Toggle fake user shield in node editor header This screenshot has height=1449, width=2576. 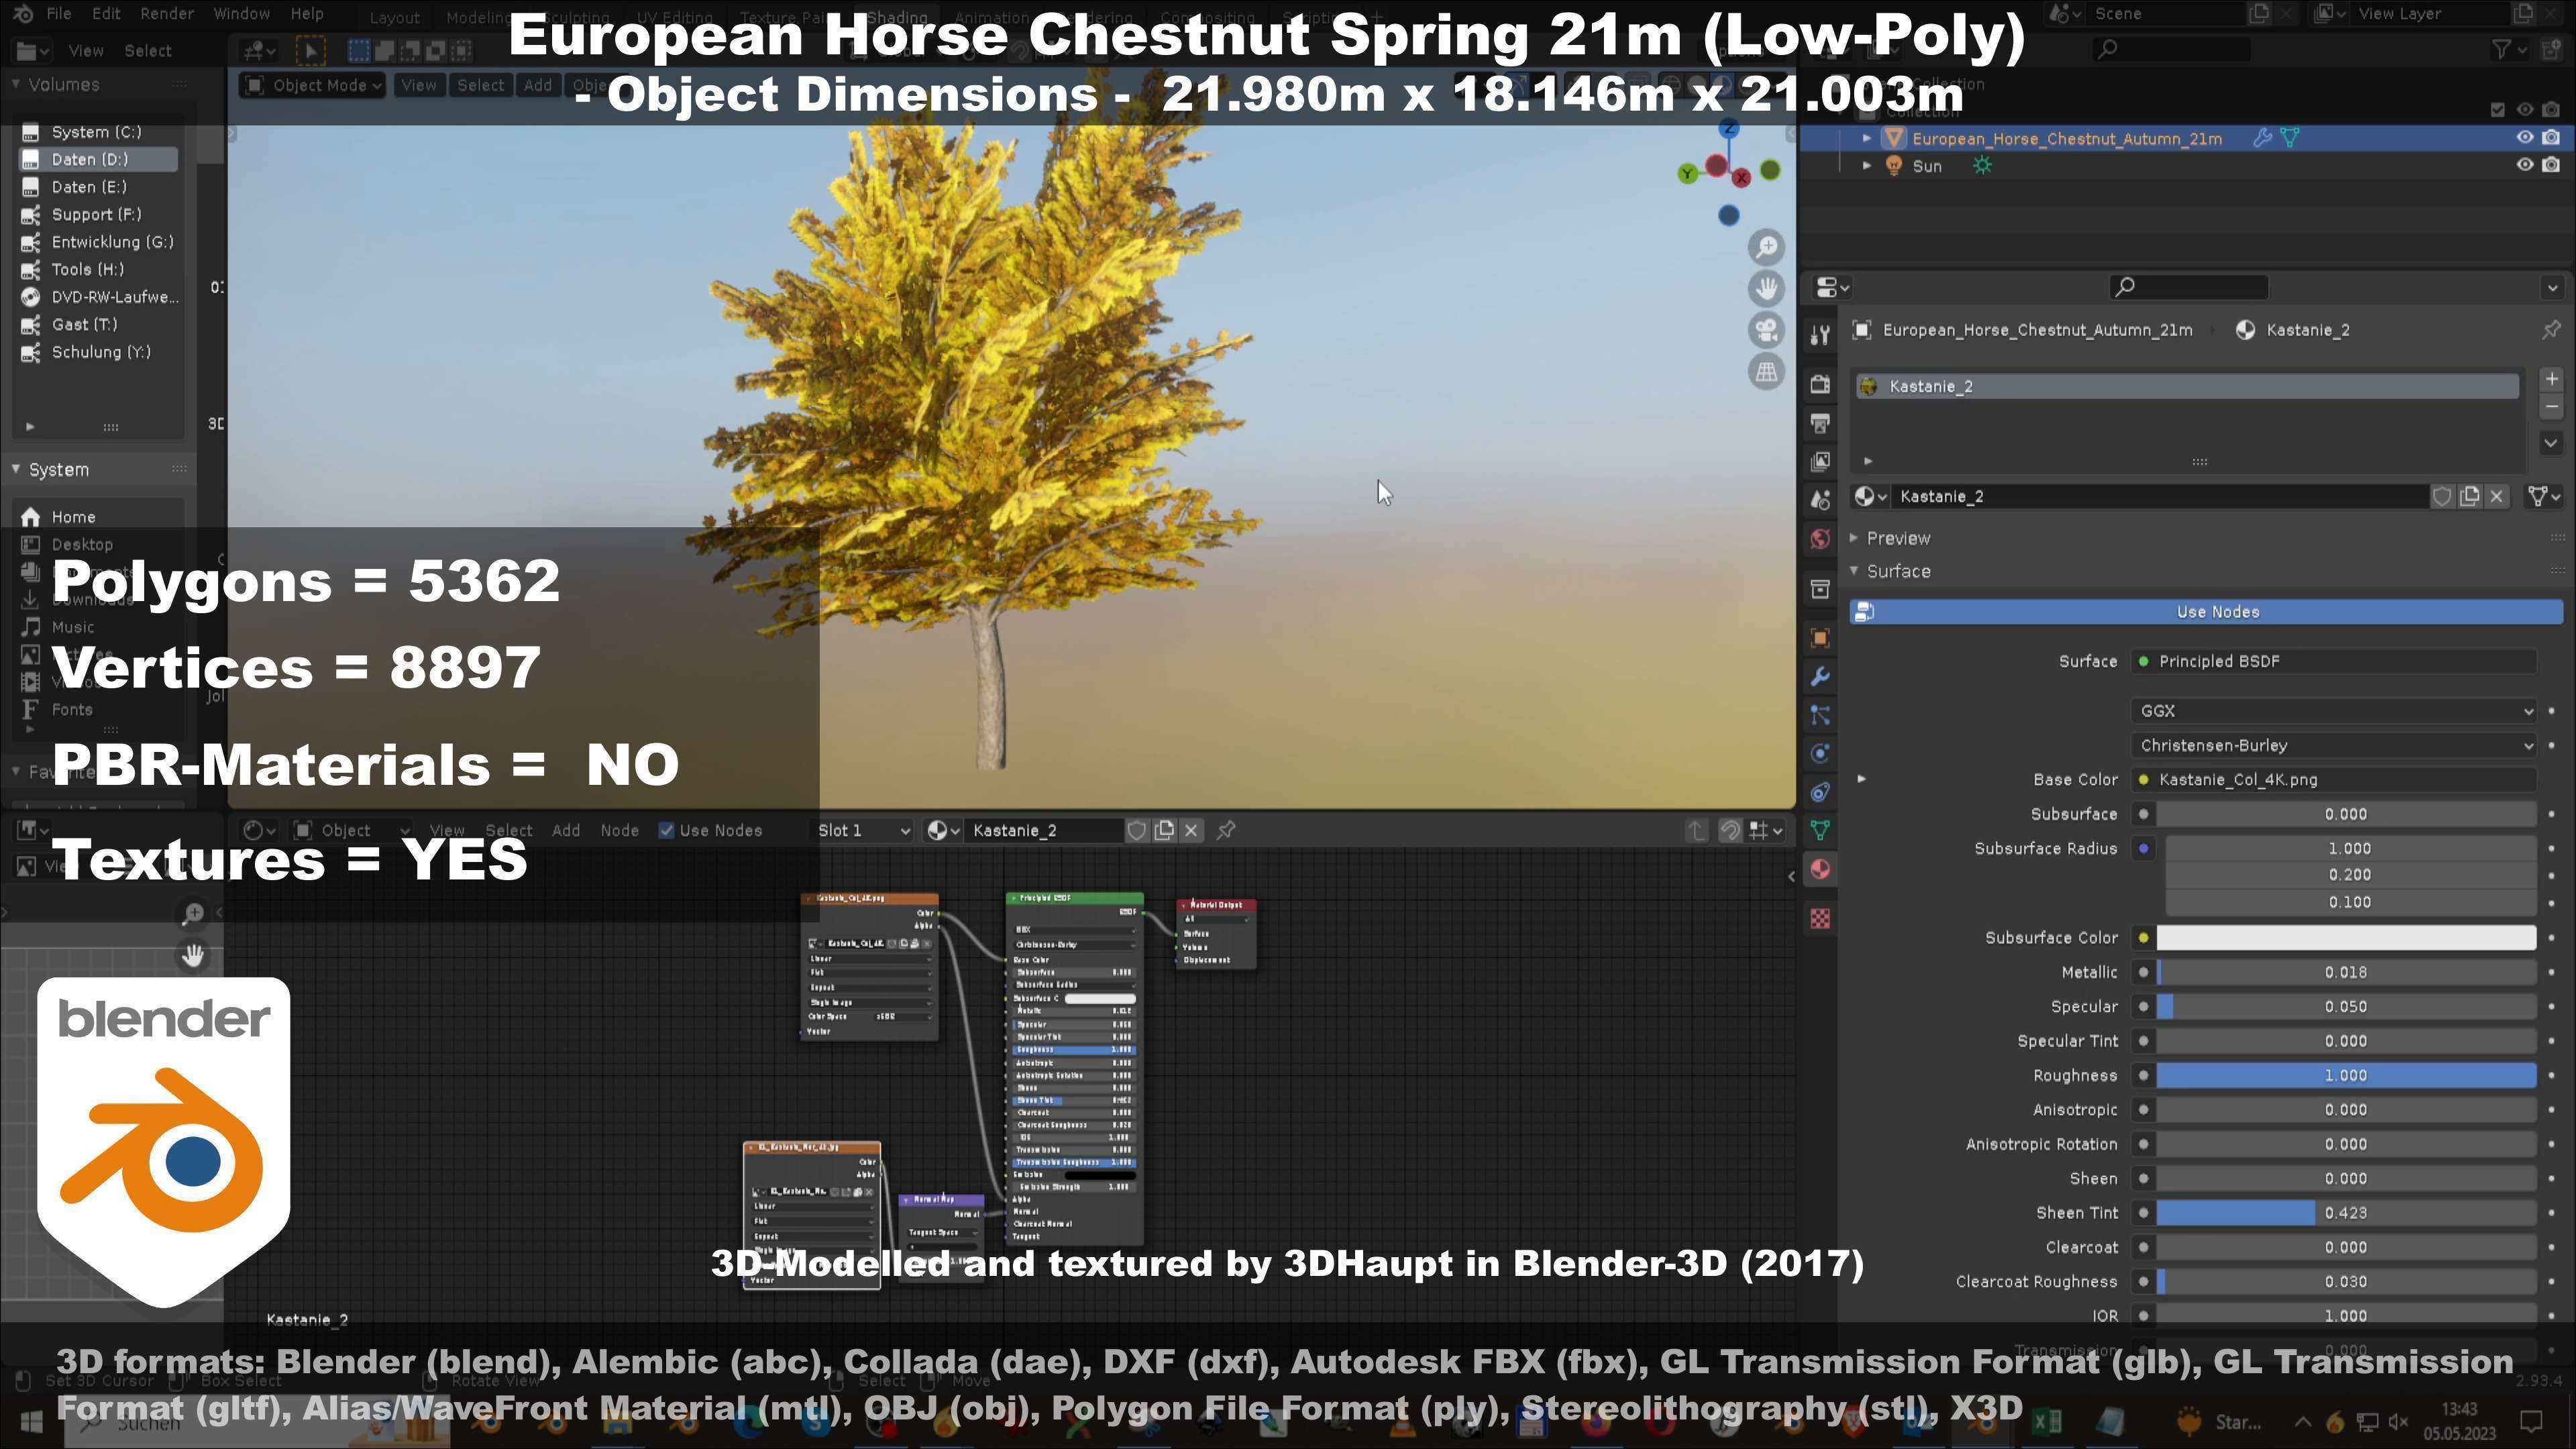pyautogui.click(x=1136, y=831)
